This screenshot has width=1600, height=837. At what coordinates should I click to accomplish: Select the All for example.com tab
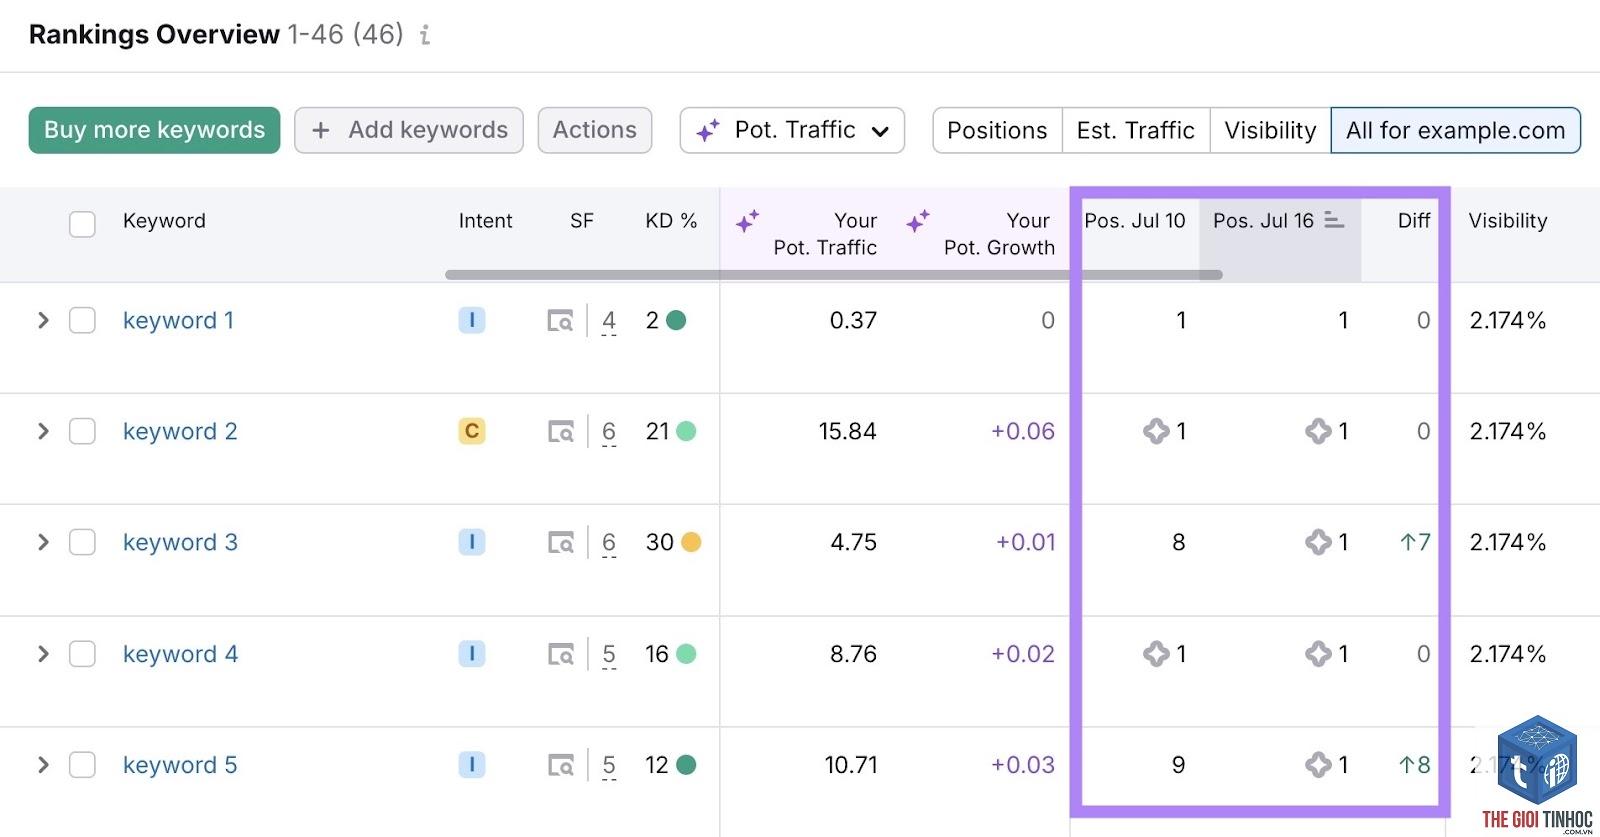tap(1456, 130)
